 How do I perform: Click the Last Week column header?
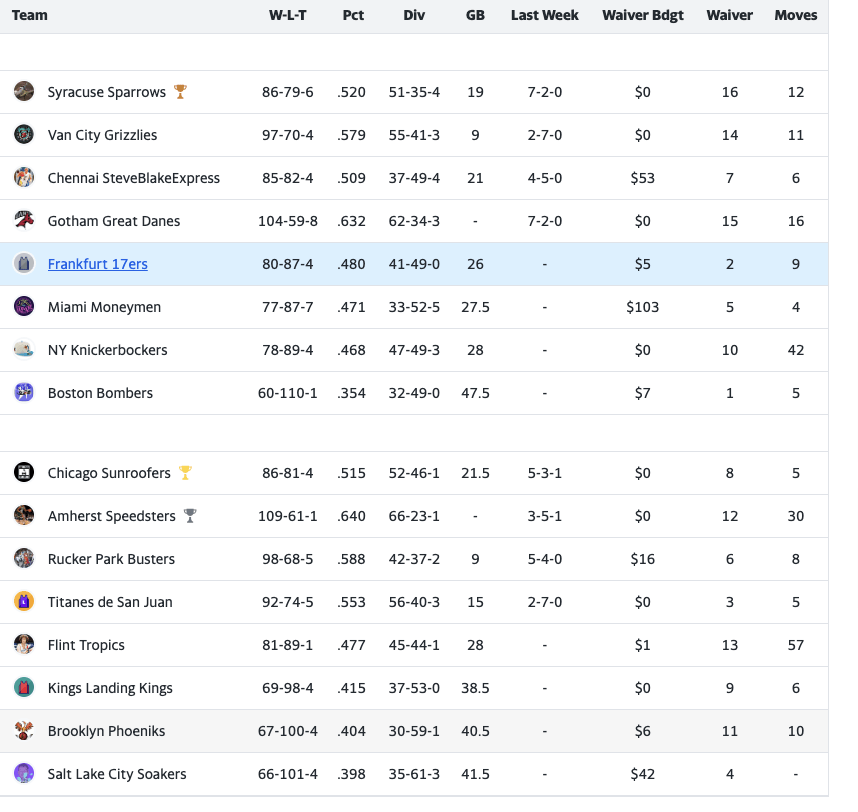544,15
